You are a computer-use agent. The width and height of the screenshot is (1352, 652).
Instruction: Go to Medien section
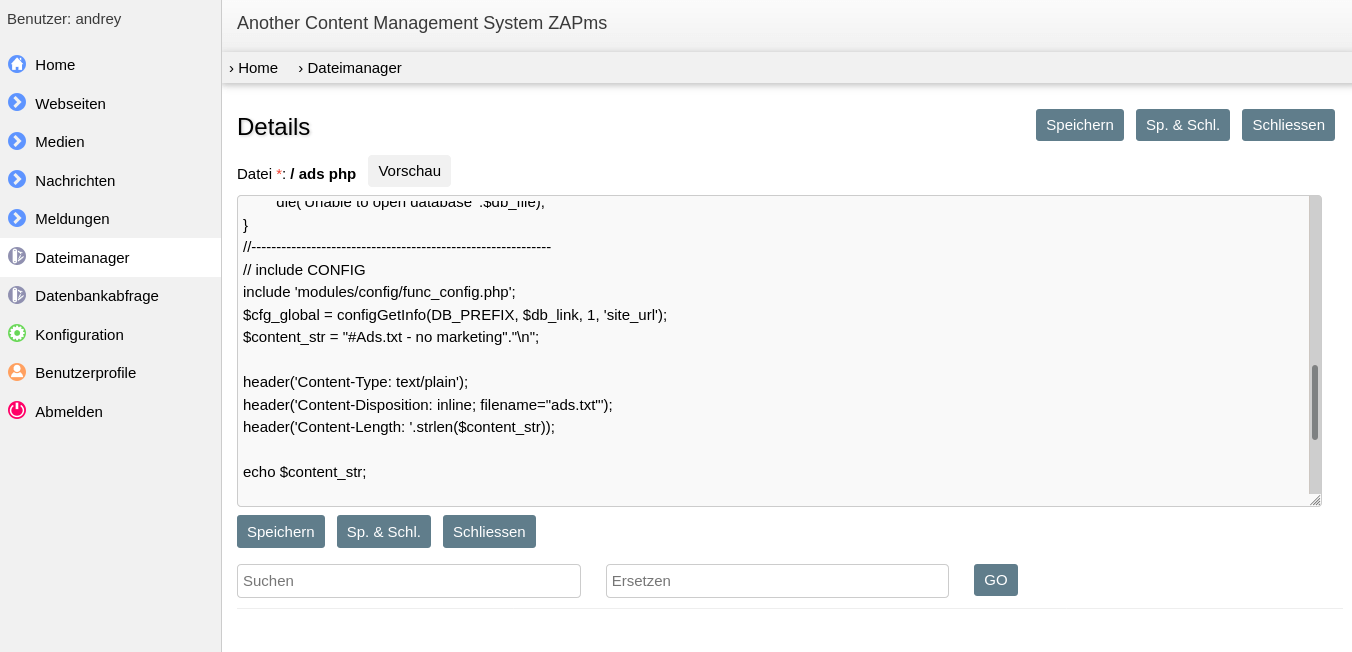[x=110, y=142]
